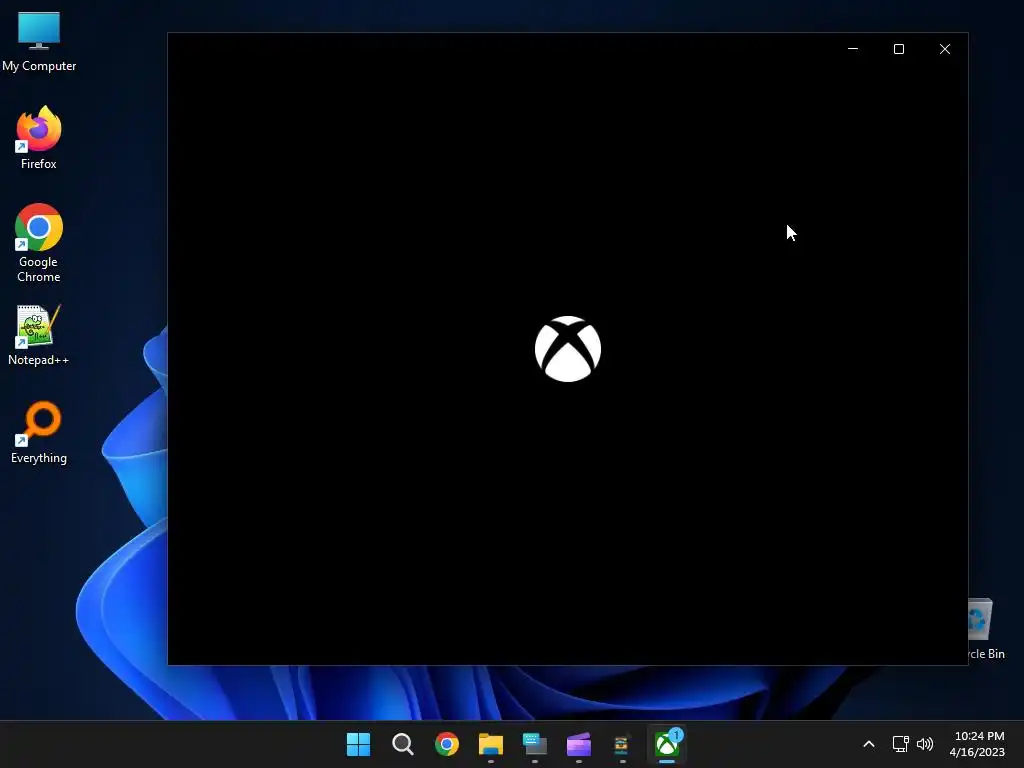
Task: Select the Everything search desktop shortcut
Action: (39, 432)
